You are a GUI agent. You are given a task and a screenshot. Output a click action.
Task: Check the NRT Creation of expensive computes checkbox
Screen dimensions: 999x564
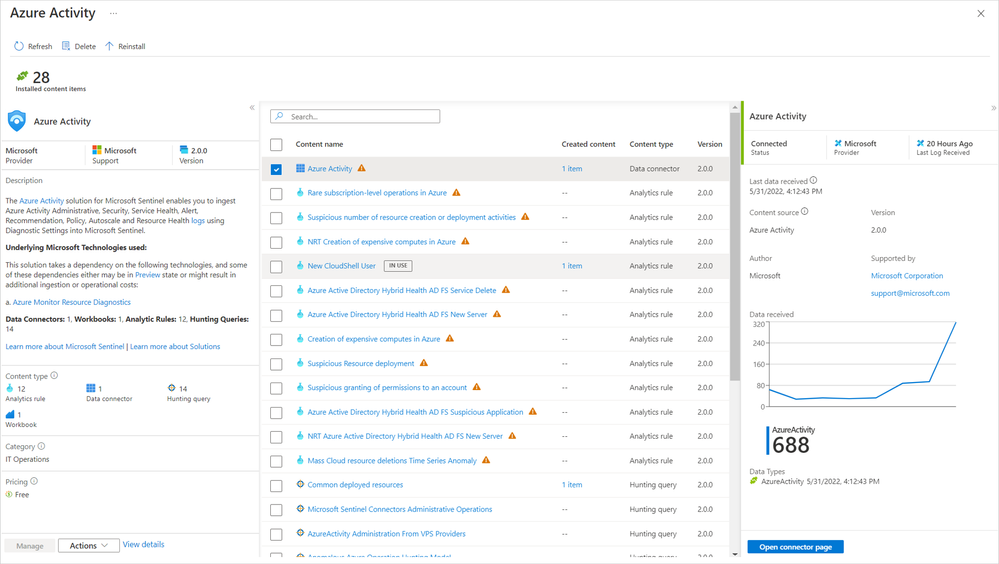click(x=276, y=242)
